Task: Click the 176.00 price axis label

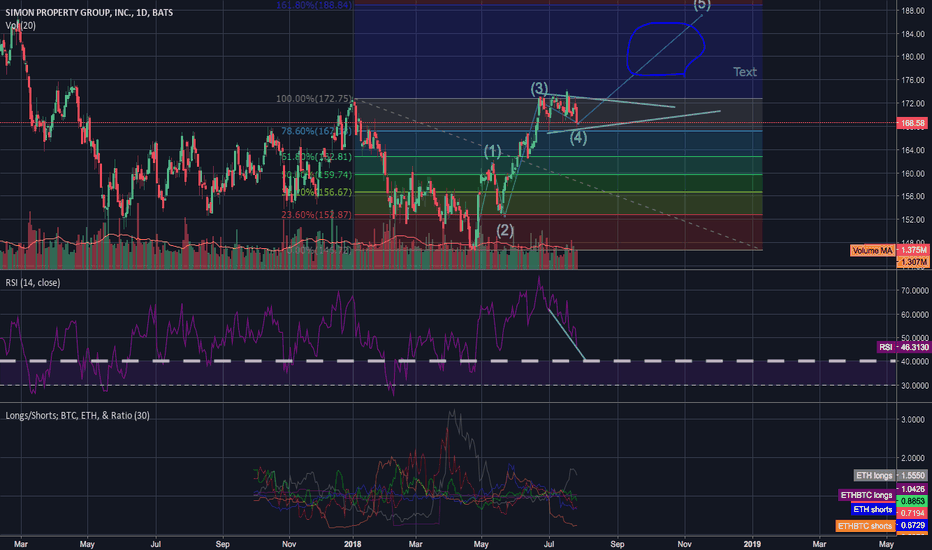Action: (912, 80)
